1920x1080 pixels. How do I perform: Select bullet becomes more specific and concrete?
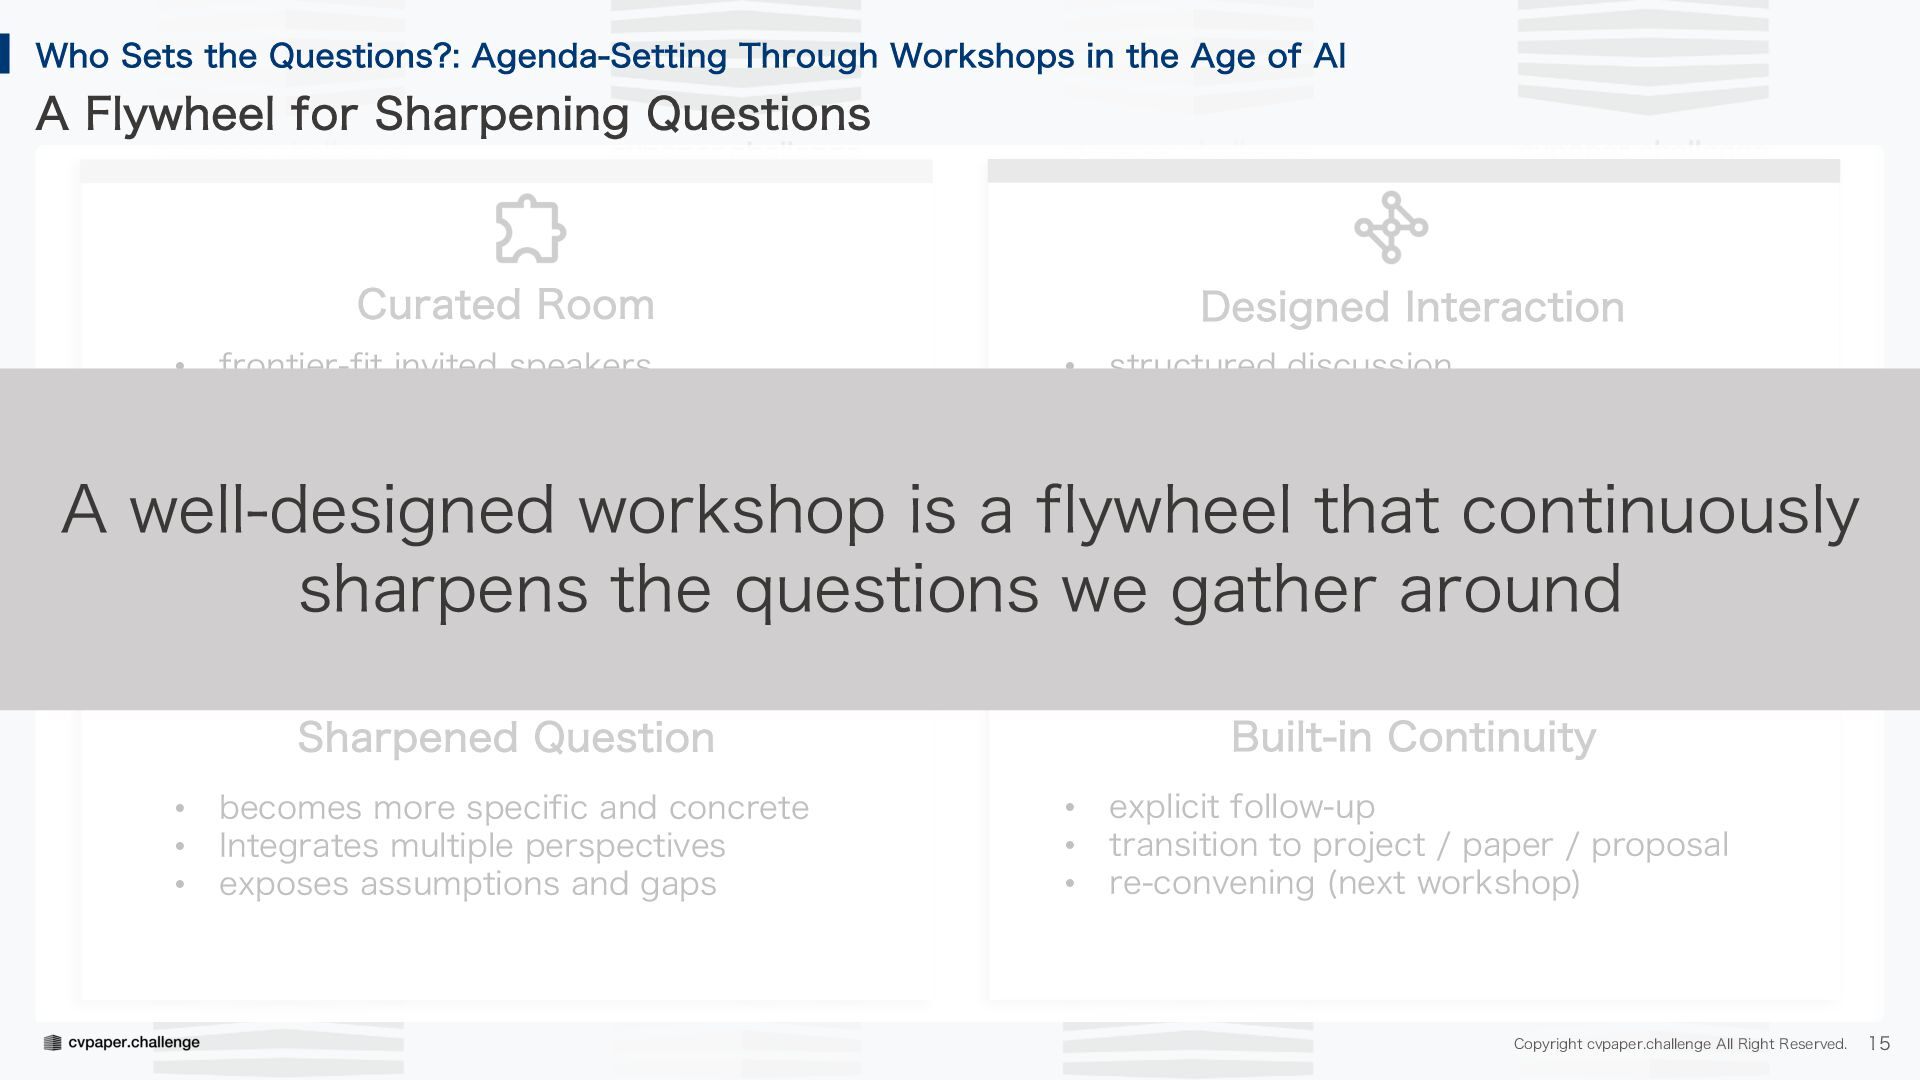click(514, 808)
